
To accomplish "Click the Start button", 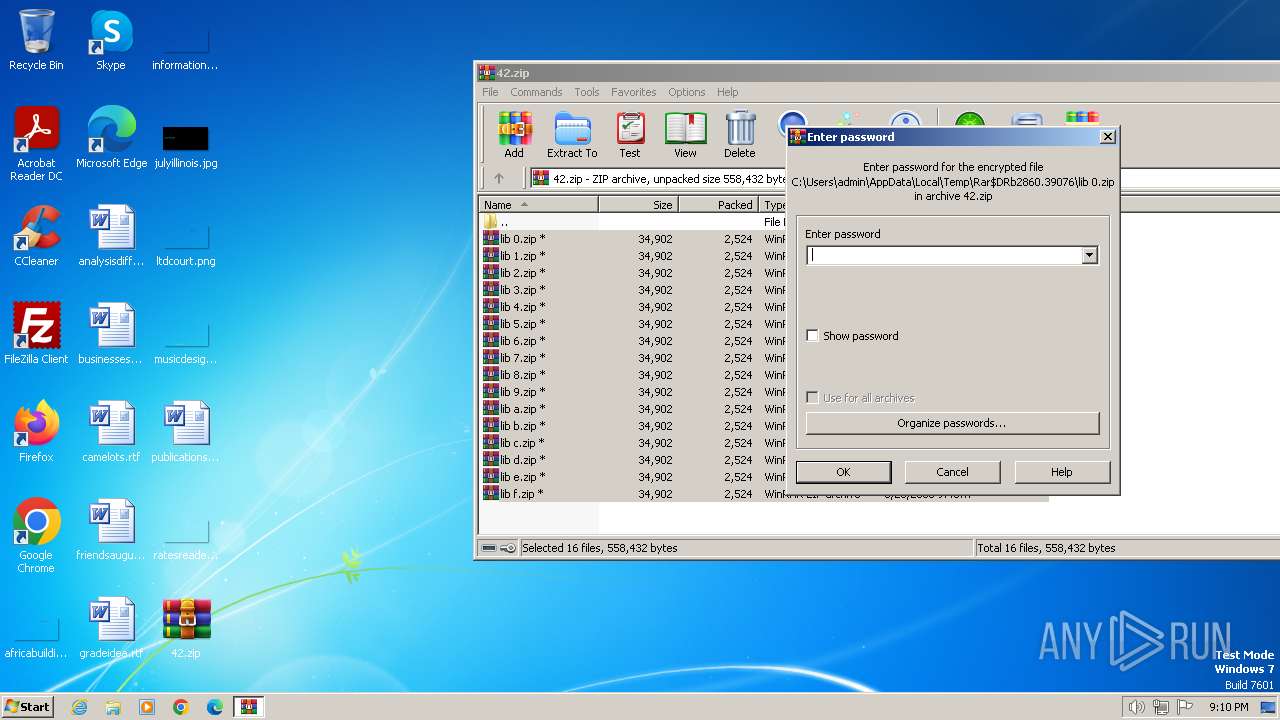I will (28, 707).
